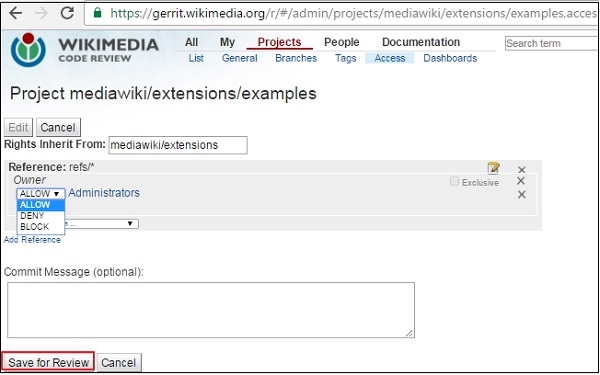Click the green lock security icon
This screenshot has width=600, height=375.
pyautogui.click(x=98, y=13)
